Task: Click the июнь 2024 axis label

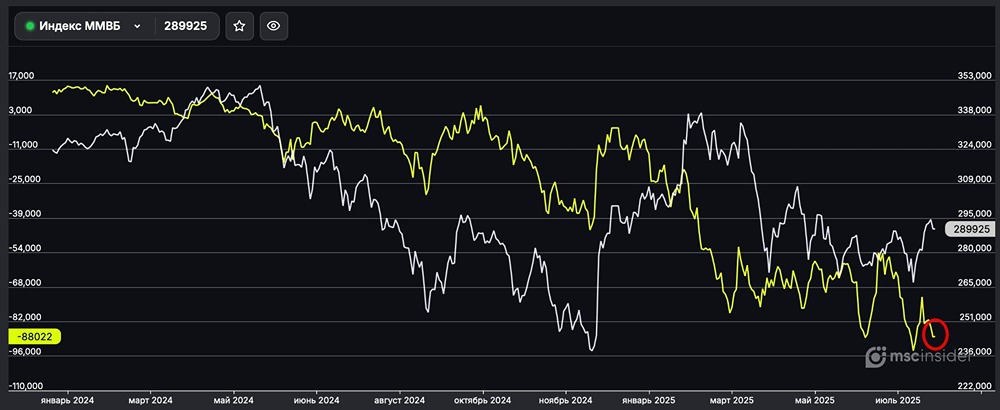Action: point(316,400)
